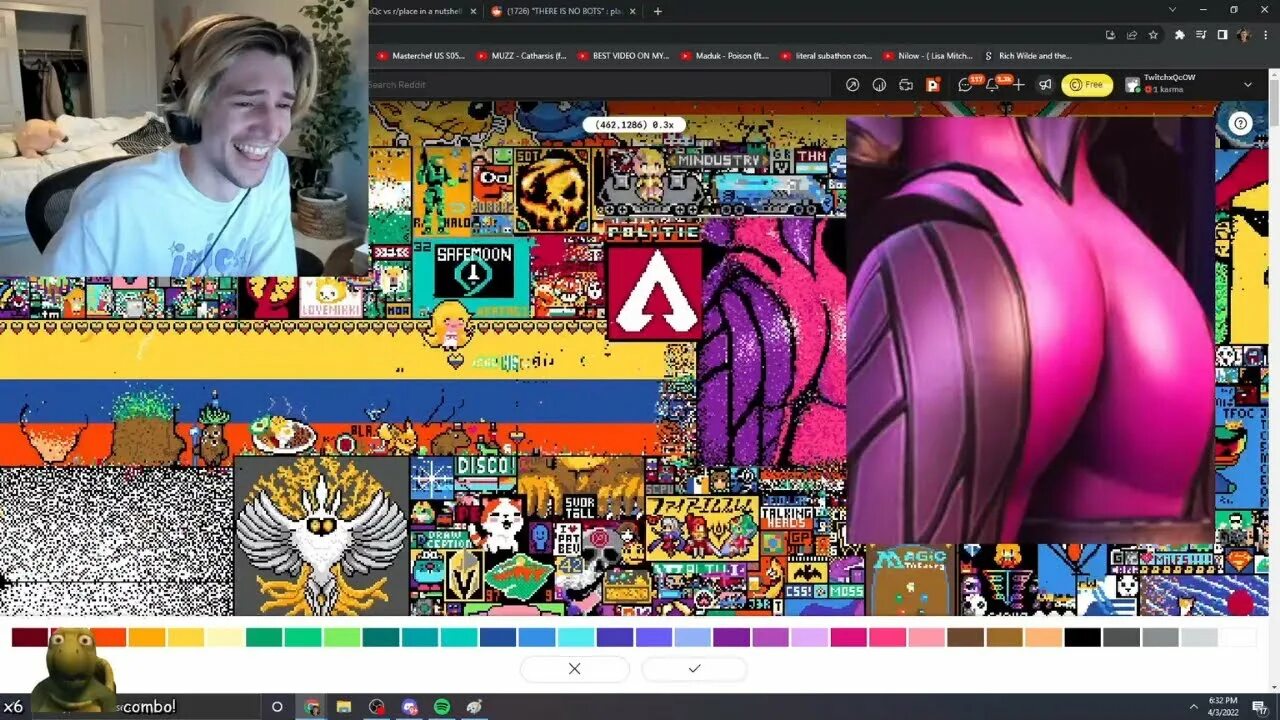Open the 'Maduk - Poison' bookmark

(725, 56)
